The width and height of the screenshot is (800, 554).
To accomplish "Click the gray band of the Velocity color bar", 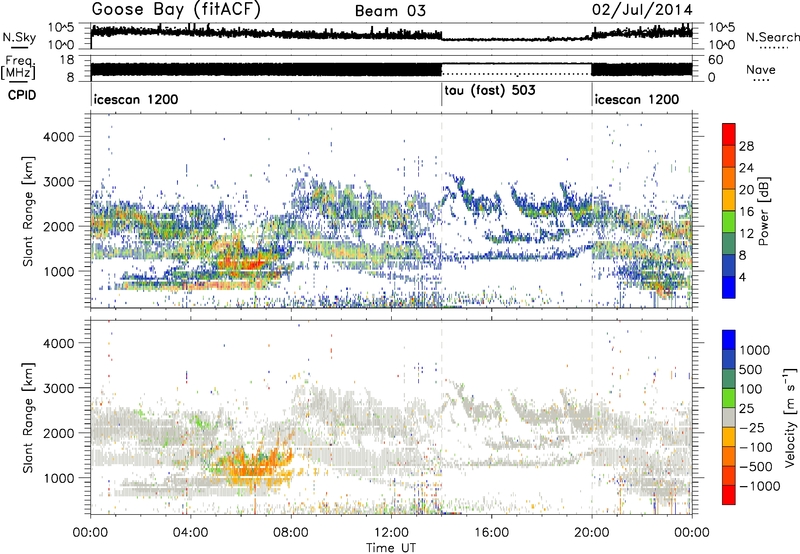I will (729, 418).
